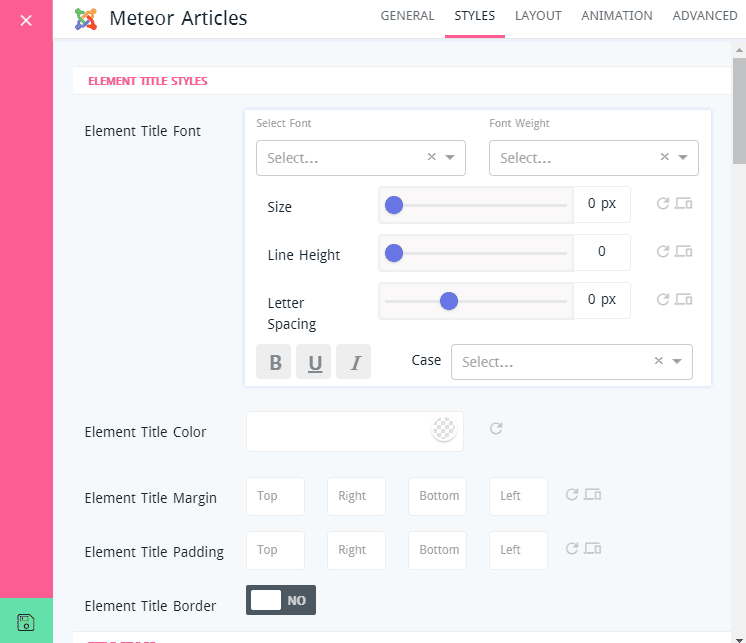Click the Margin Top field
The width and height of the screenshot is (746, 643).
coord(275,497)
